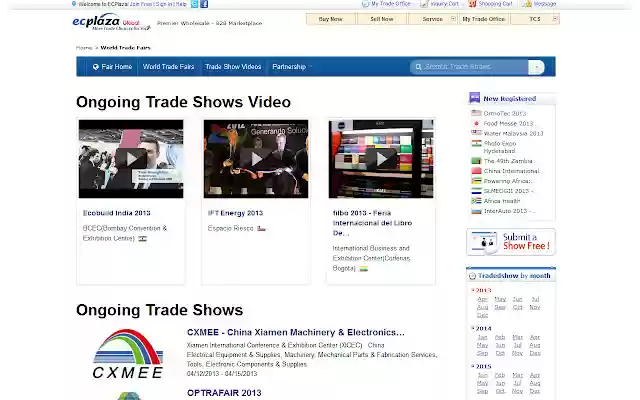Open the Ecobuild India 2013 title link
Screen dimensions: 640x400
[117, 213]
